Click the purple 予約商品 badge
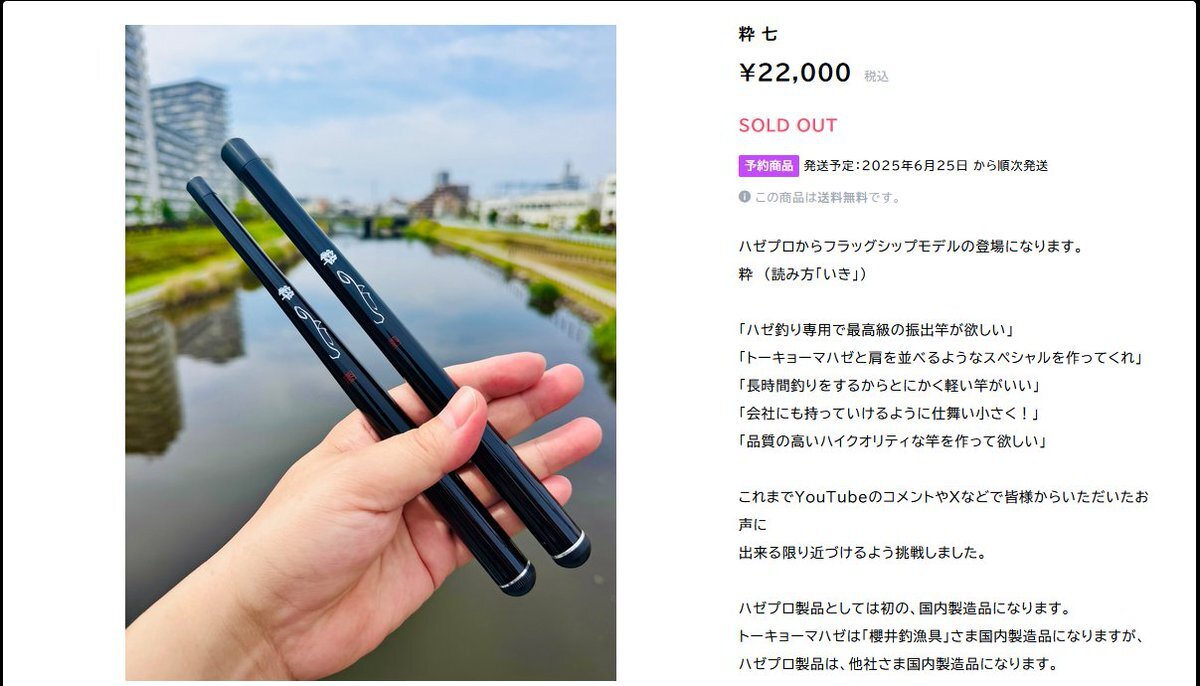 [x=768, y=166]
